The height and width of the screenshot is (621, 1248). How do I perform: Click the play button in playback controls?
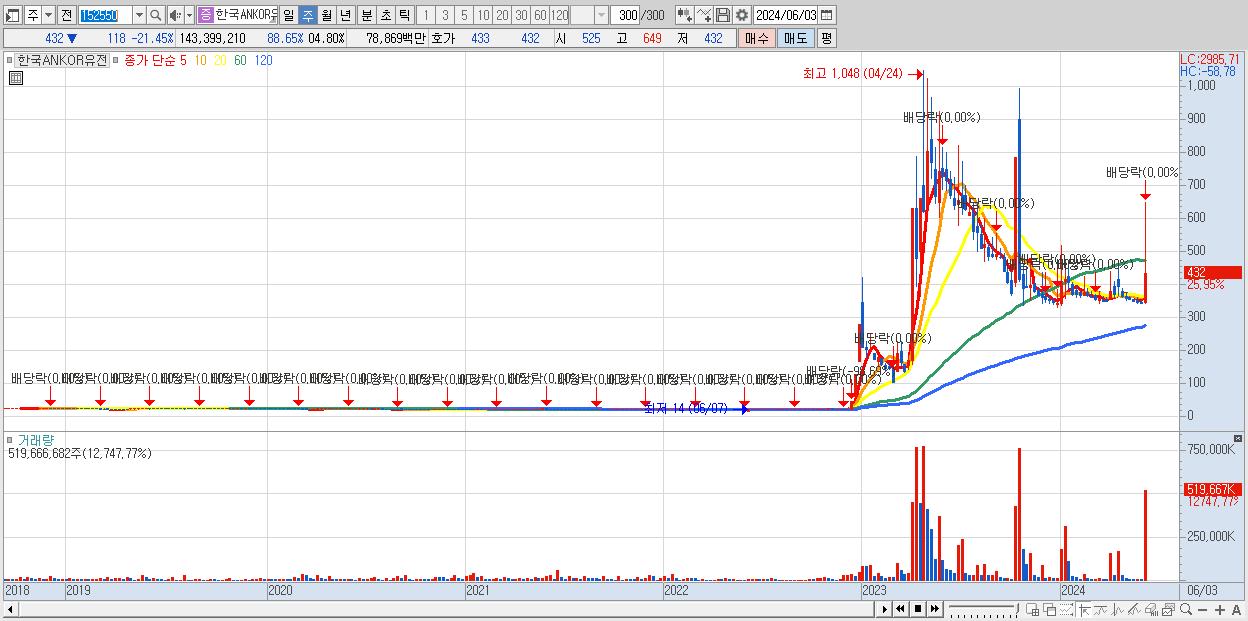pos(884,609)
